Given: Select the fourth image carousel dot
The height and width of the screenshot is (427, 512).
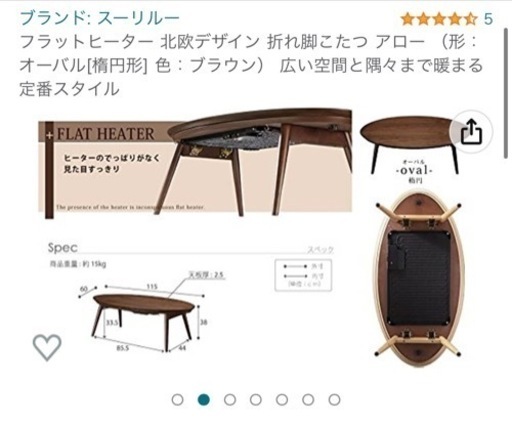Looking at the screenshot, I should tap(256, 399).
